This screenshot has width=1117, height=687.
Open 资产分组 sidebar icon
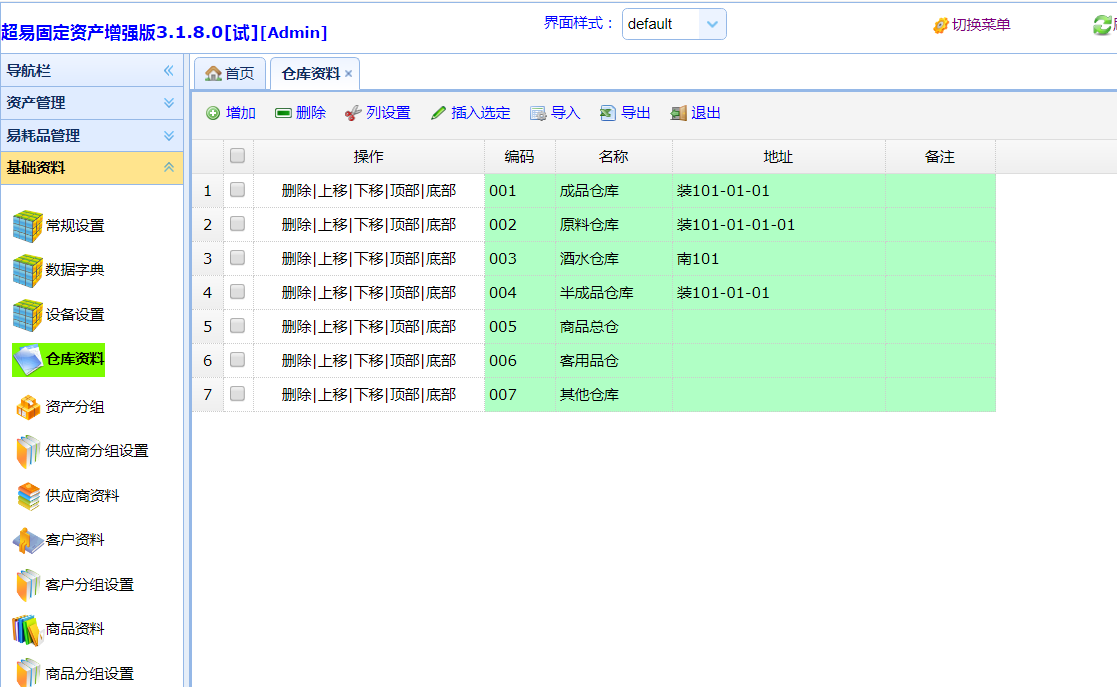click(x=28, y=407)
